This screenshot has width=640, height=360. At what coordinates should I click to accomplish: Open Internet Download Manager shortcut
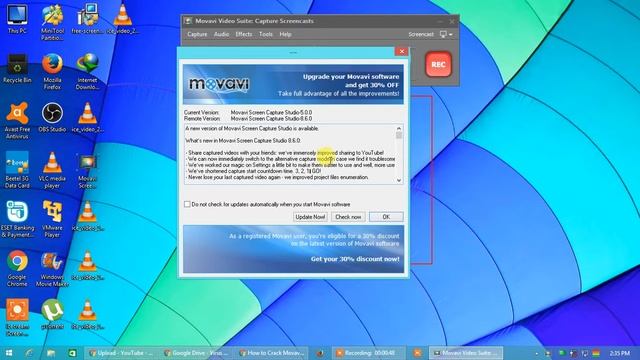coord(87,71)
